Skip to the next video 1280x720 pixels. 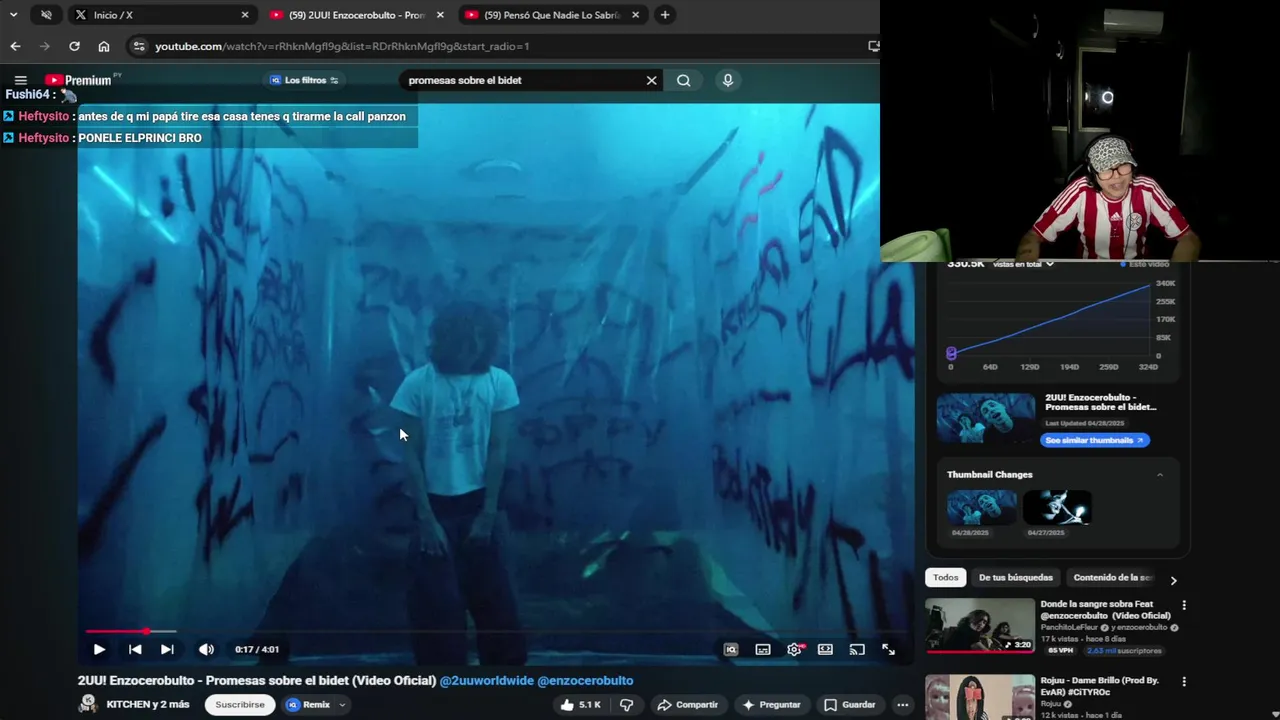[x=167, y=649]
